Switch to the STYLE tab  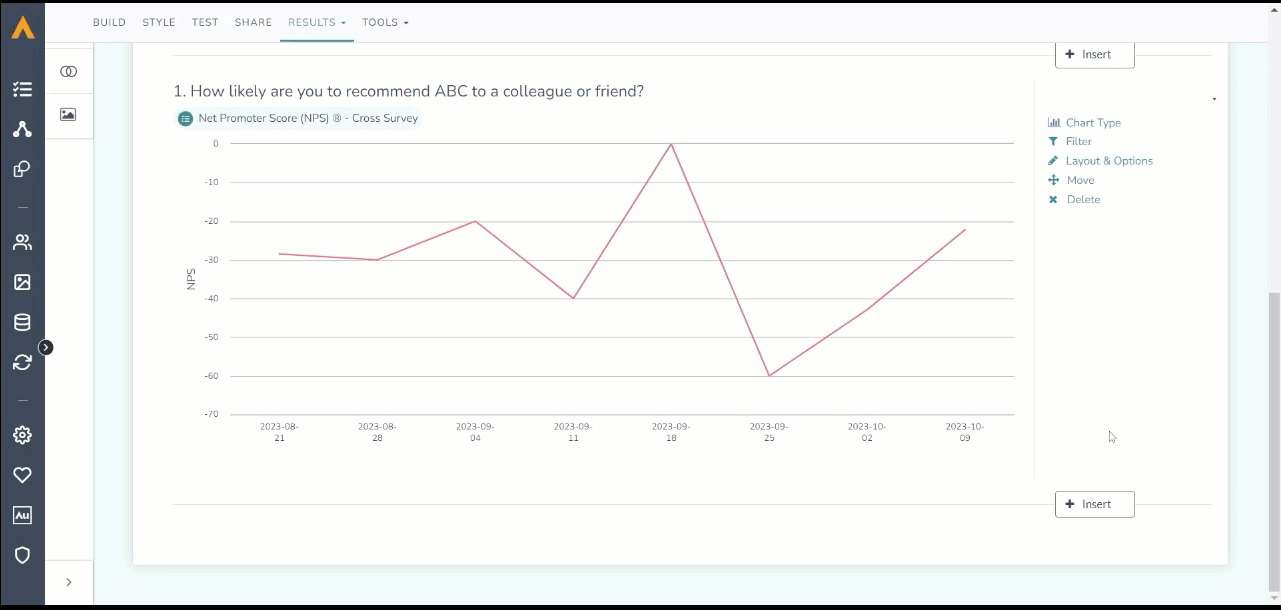pos(159,22)
